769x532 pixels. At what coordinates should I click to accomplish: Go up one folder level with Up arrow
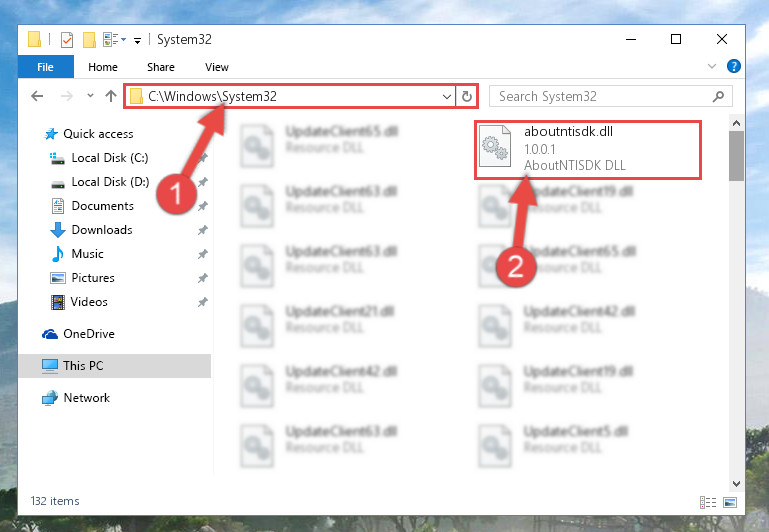click(x=111, y=96)
